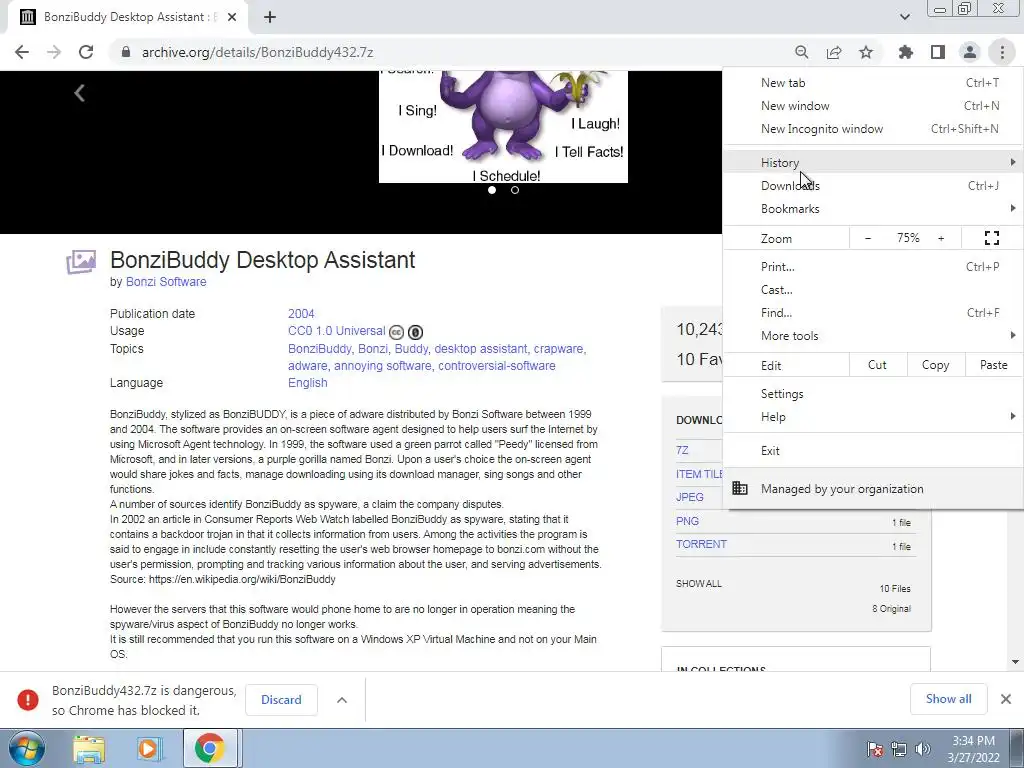The width and height of the screenshot is (1024, 768).
Task: Expand the Bookmarks submenu
Action: 872,209
